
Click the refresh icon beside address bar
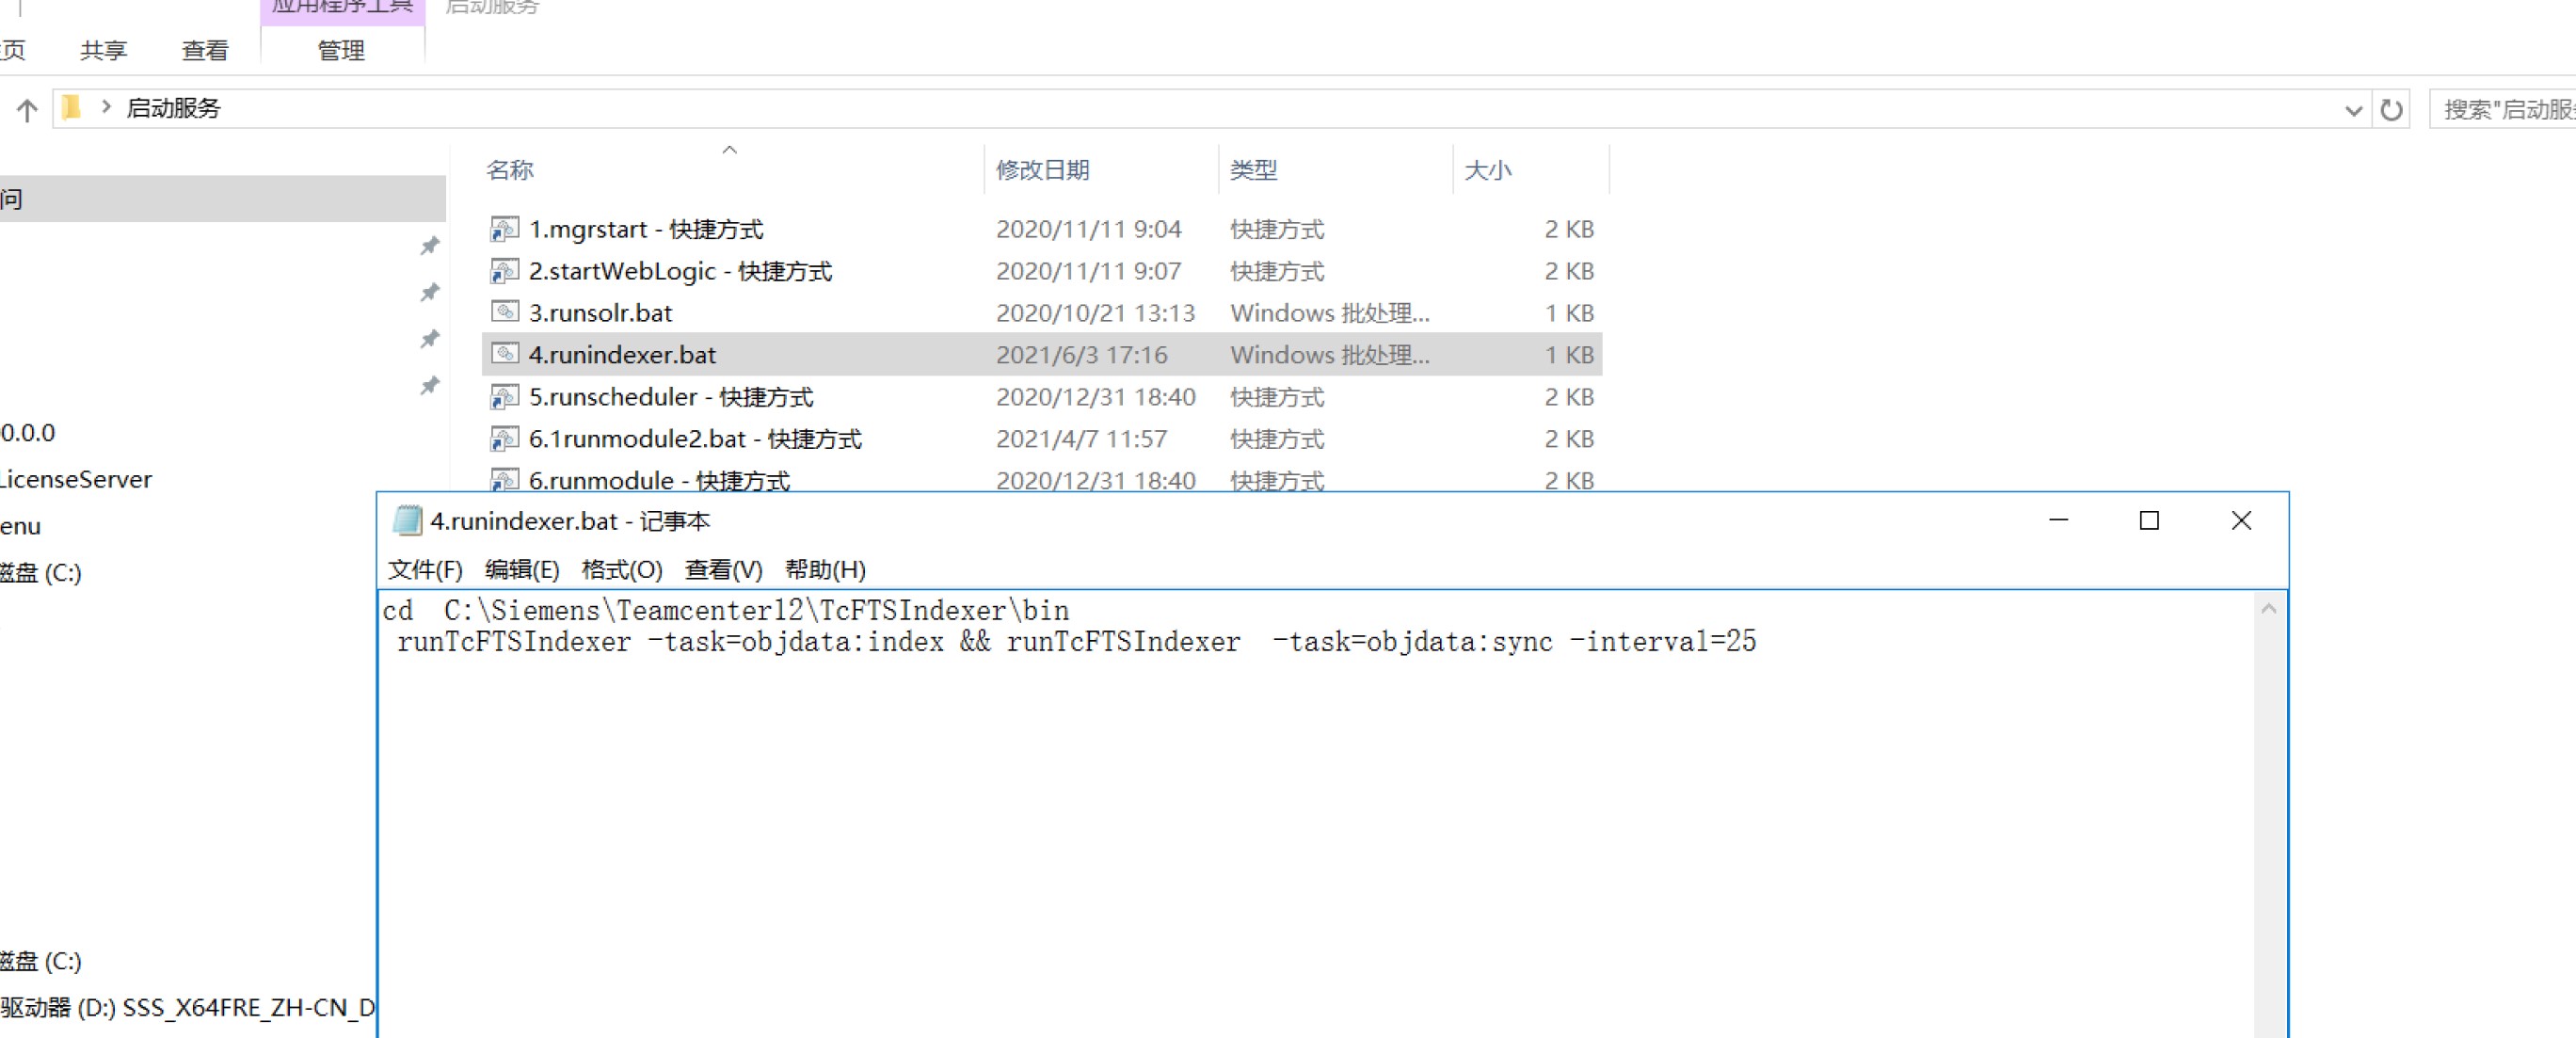pyautogui.click(x=2391, y=109)
